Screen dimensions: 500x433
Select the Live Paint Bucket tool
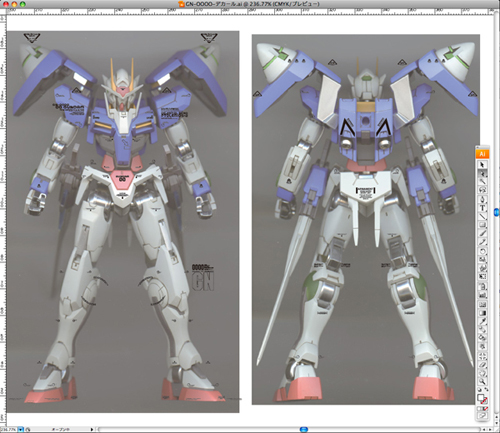click(482, 338)
